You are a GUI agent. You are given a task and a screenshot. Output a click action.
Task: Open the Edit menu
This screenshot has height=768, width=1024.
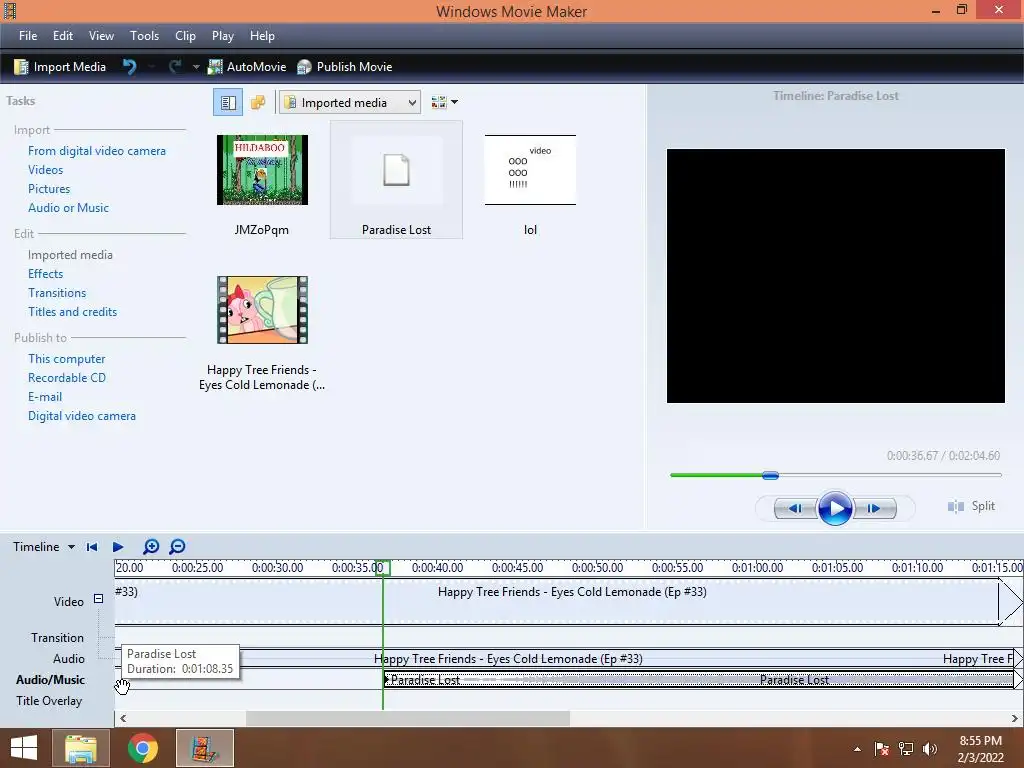pos(63,36)
